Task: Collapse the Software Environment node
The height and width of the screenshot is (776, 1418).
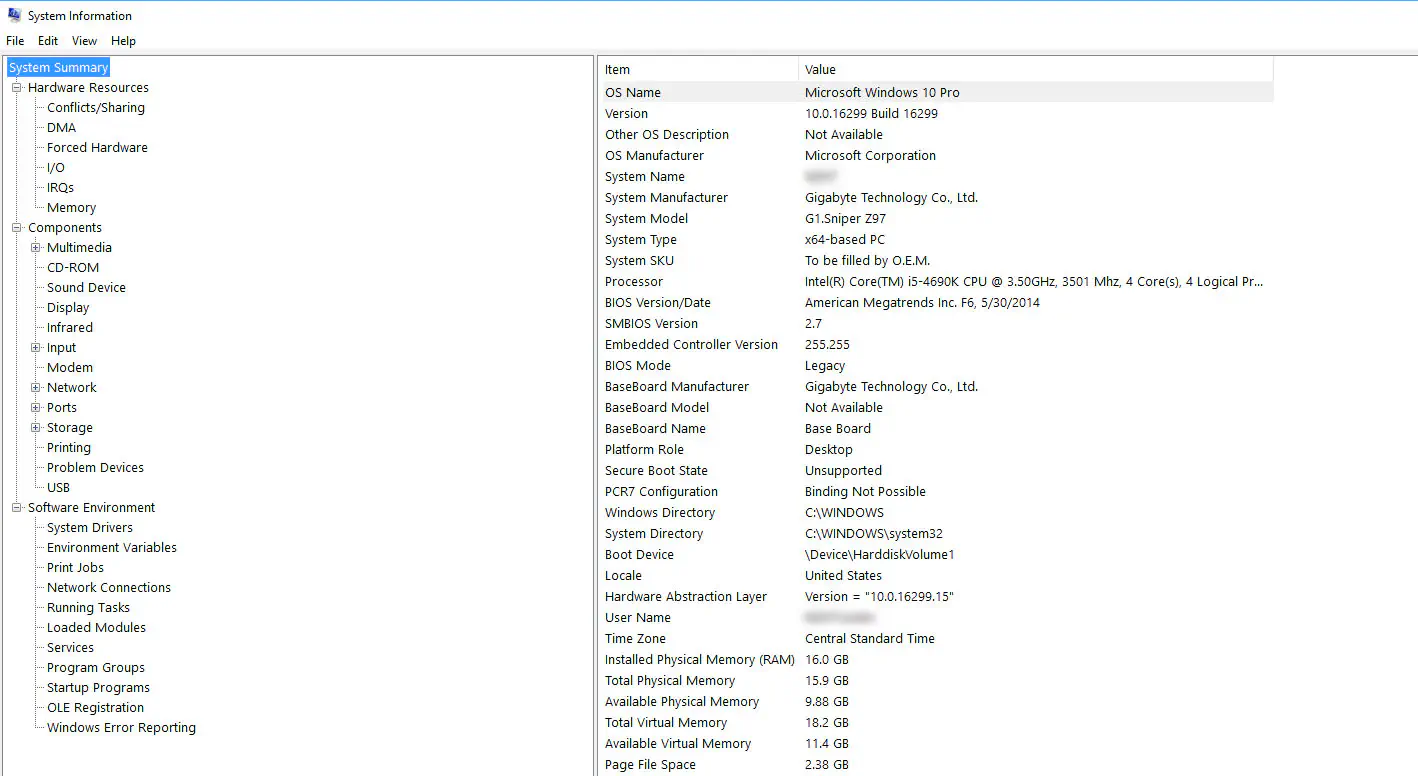Action: (x=17, y=507)
